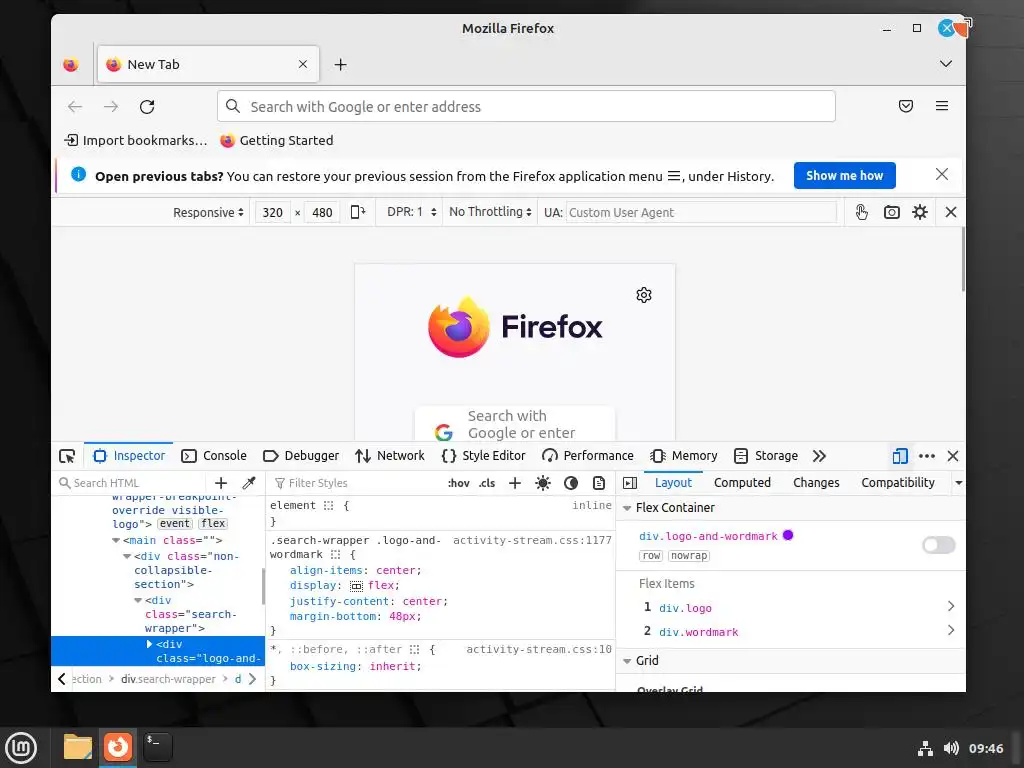Open responsive design mode settings gear

coord(920,212)
